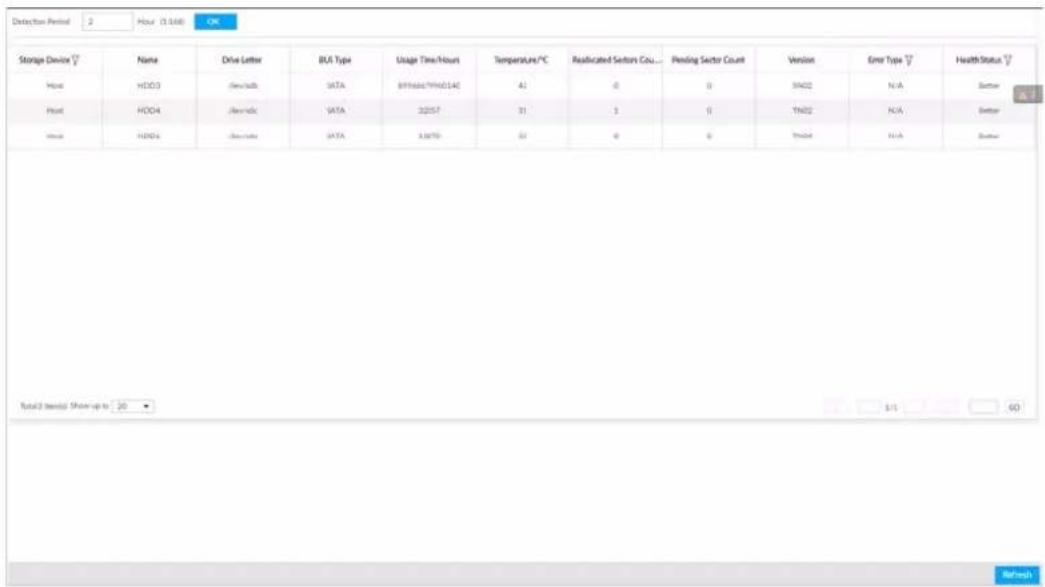This screenshot has height=587, width=1045.
Task: Open the Error Type filter funnel icon
Action: (x=909, y=60)
